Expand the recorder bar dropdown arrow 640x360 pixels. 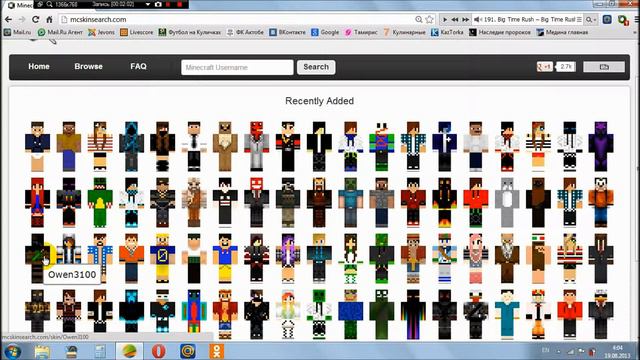coord(148,4)
